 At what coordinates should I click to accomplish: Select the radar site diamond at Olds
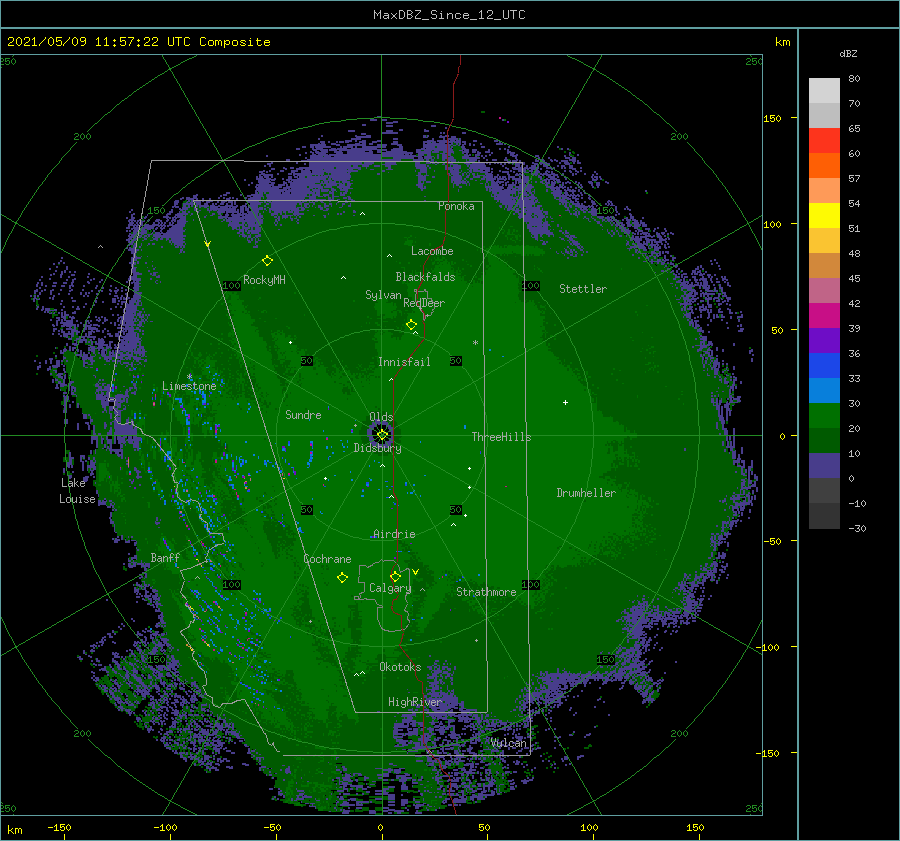382,435
